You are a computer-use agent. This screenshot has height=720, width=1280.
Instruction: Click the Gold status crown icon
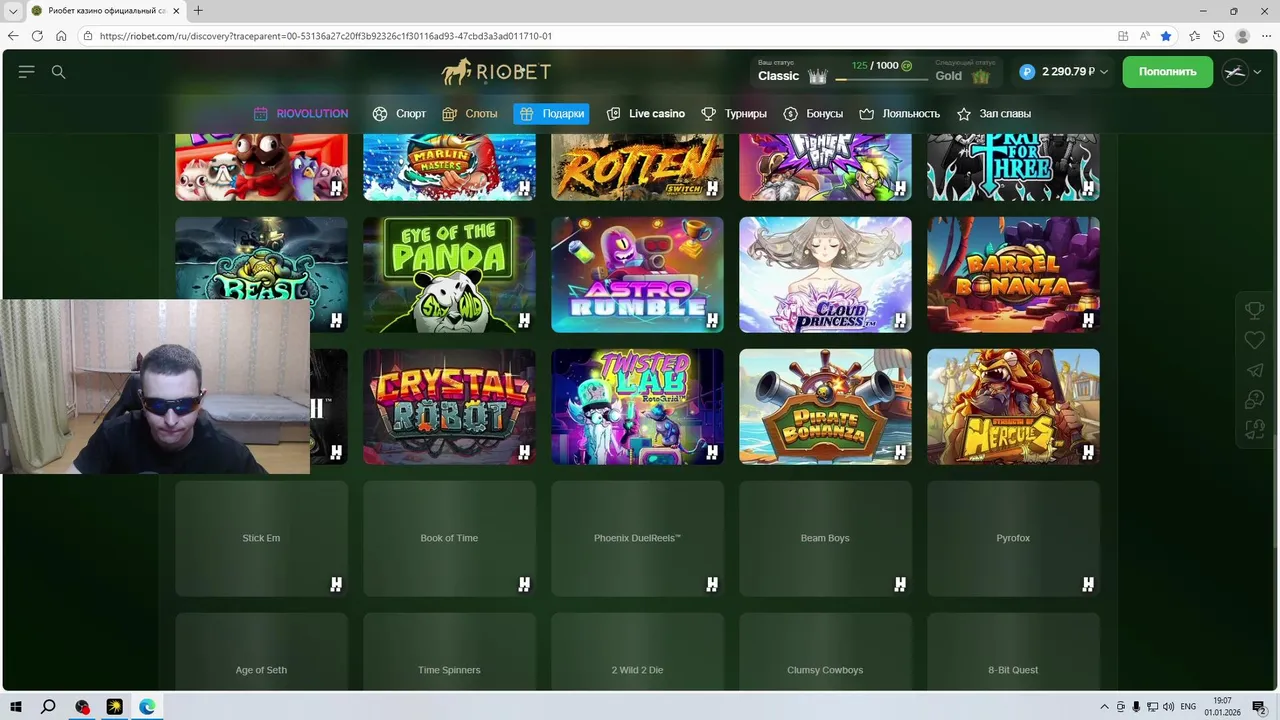(981, 76)
